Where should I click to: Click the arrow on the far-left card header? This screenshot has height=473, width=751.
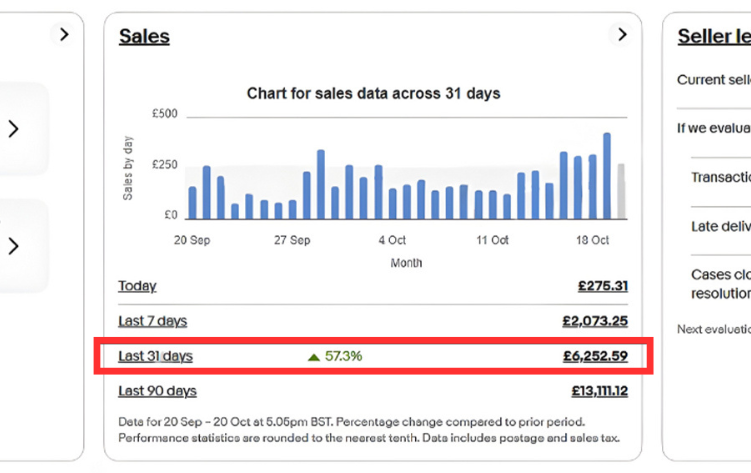[64, 35]
